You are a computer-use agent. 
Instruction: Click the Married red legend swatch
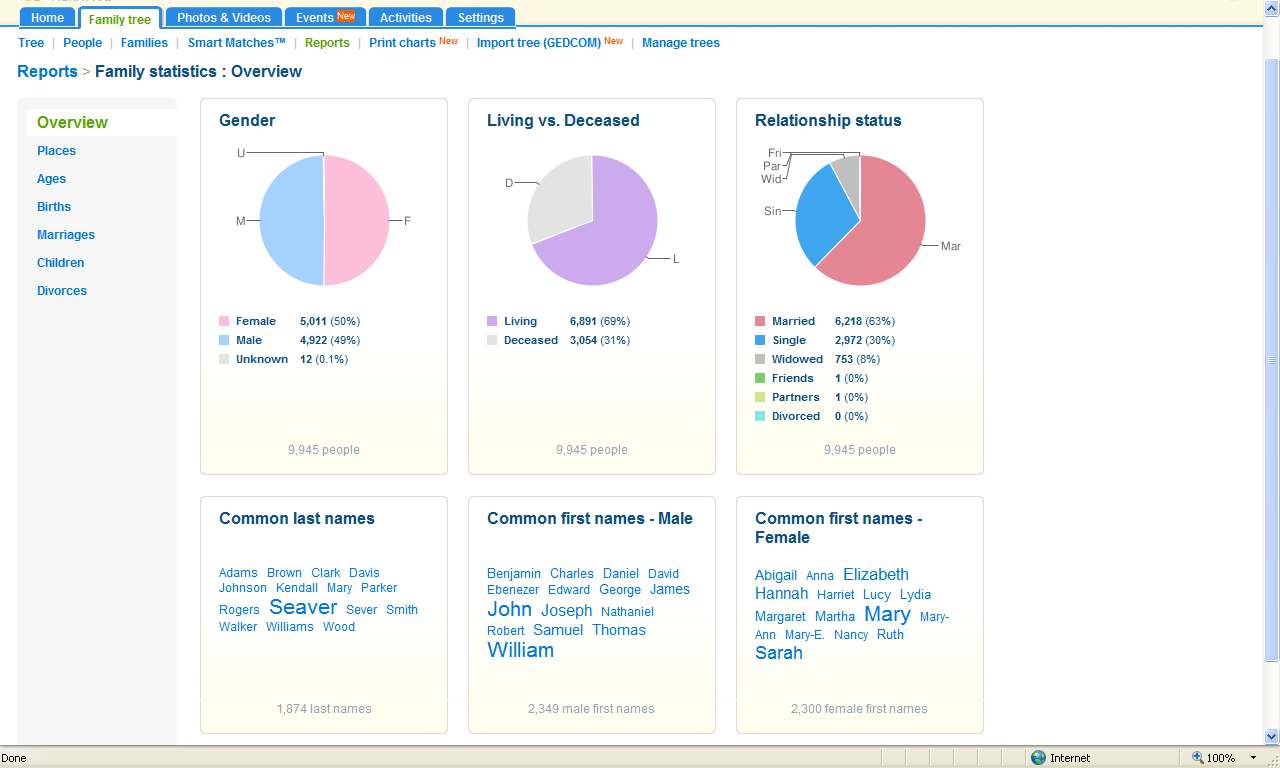click(x=760, y=322)
